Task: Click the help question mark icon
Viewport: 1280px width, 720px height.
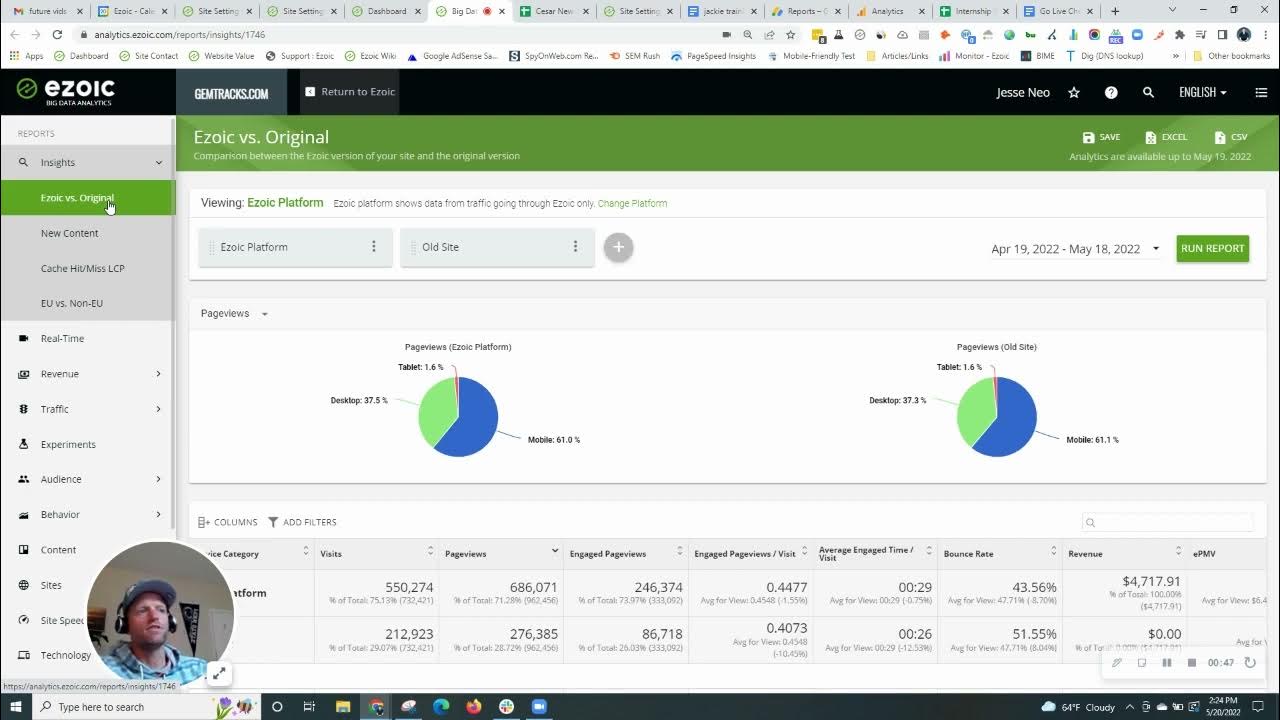Action: coord(1111,92)
